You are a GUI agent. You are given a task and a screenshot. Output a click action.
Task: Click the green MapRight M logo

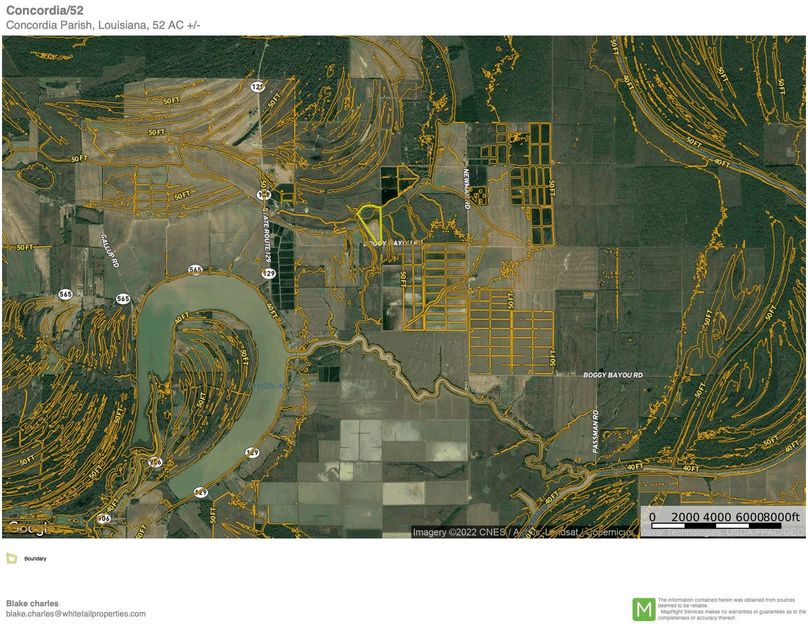(x=644, y=609)
